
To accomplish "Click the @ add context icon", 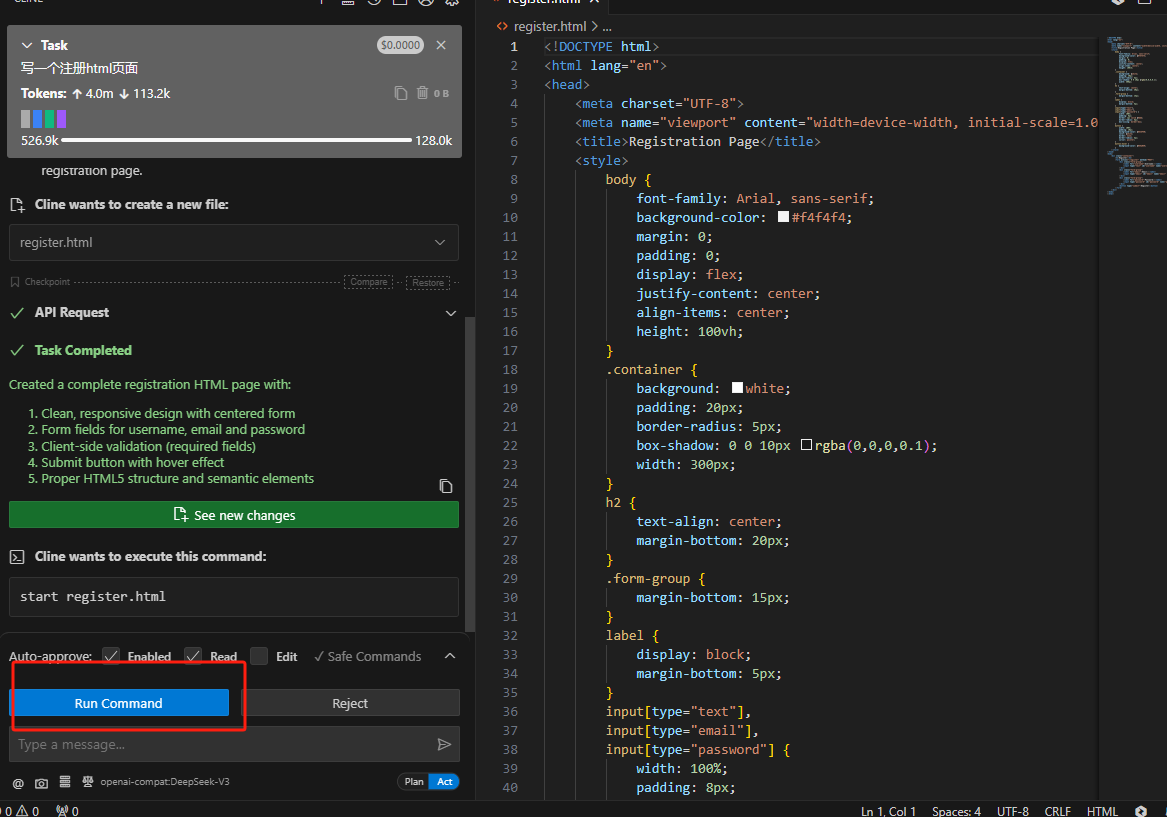I will pyautogui.click(x=18, y=783).
